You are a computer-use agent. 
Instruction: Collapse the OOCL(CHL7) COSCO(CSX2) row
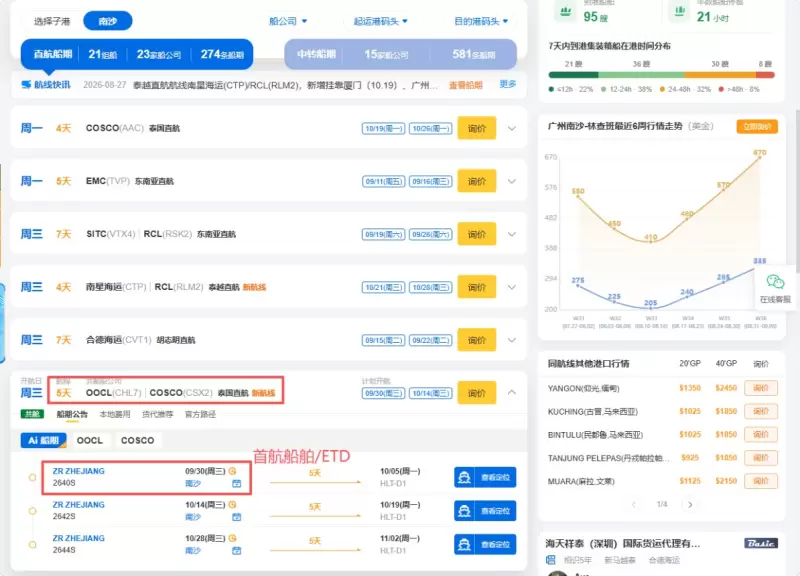point(512,392)
